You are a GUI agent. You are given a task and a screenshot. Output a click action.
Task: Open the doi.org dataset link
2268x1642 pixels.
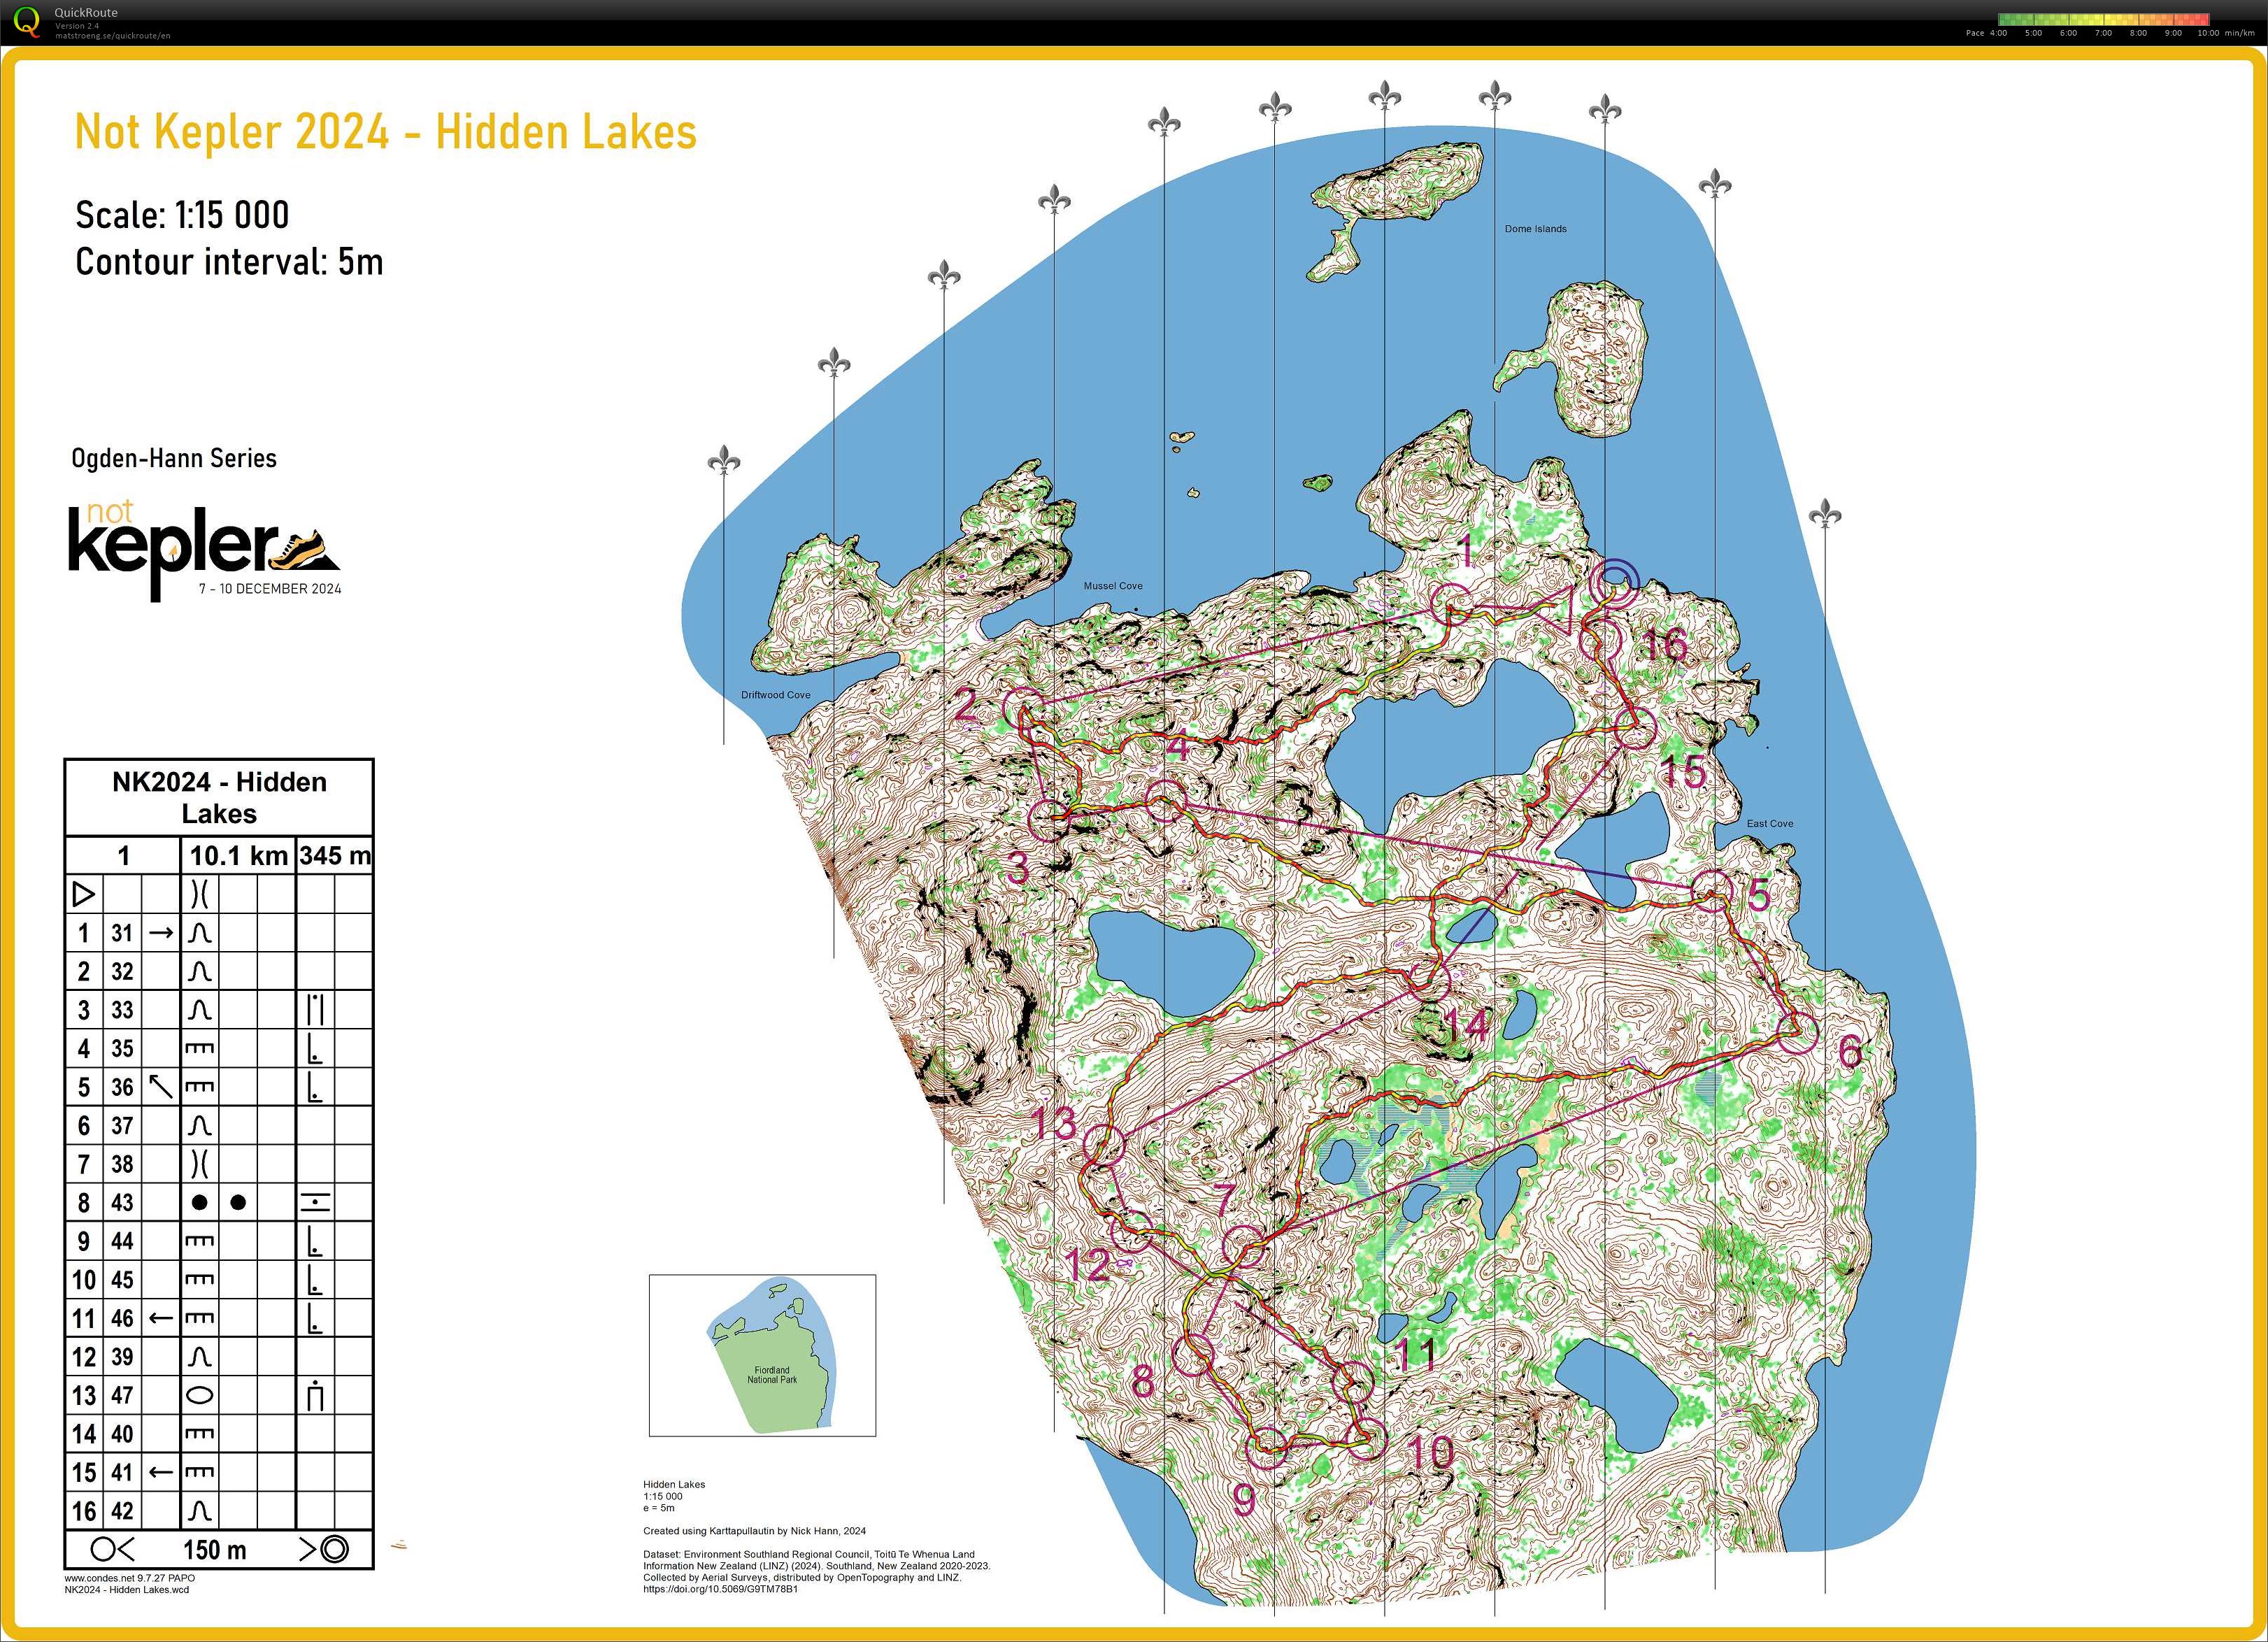(720, 1589)
